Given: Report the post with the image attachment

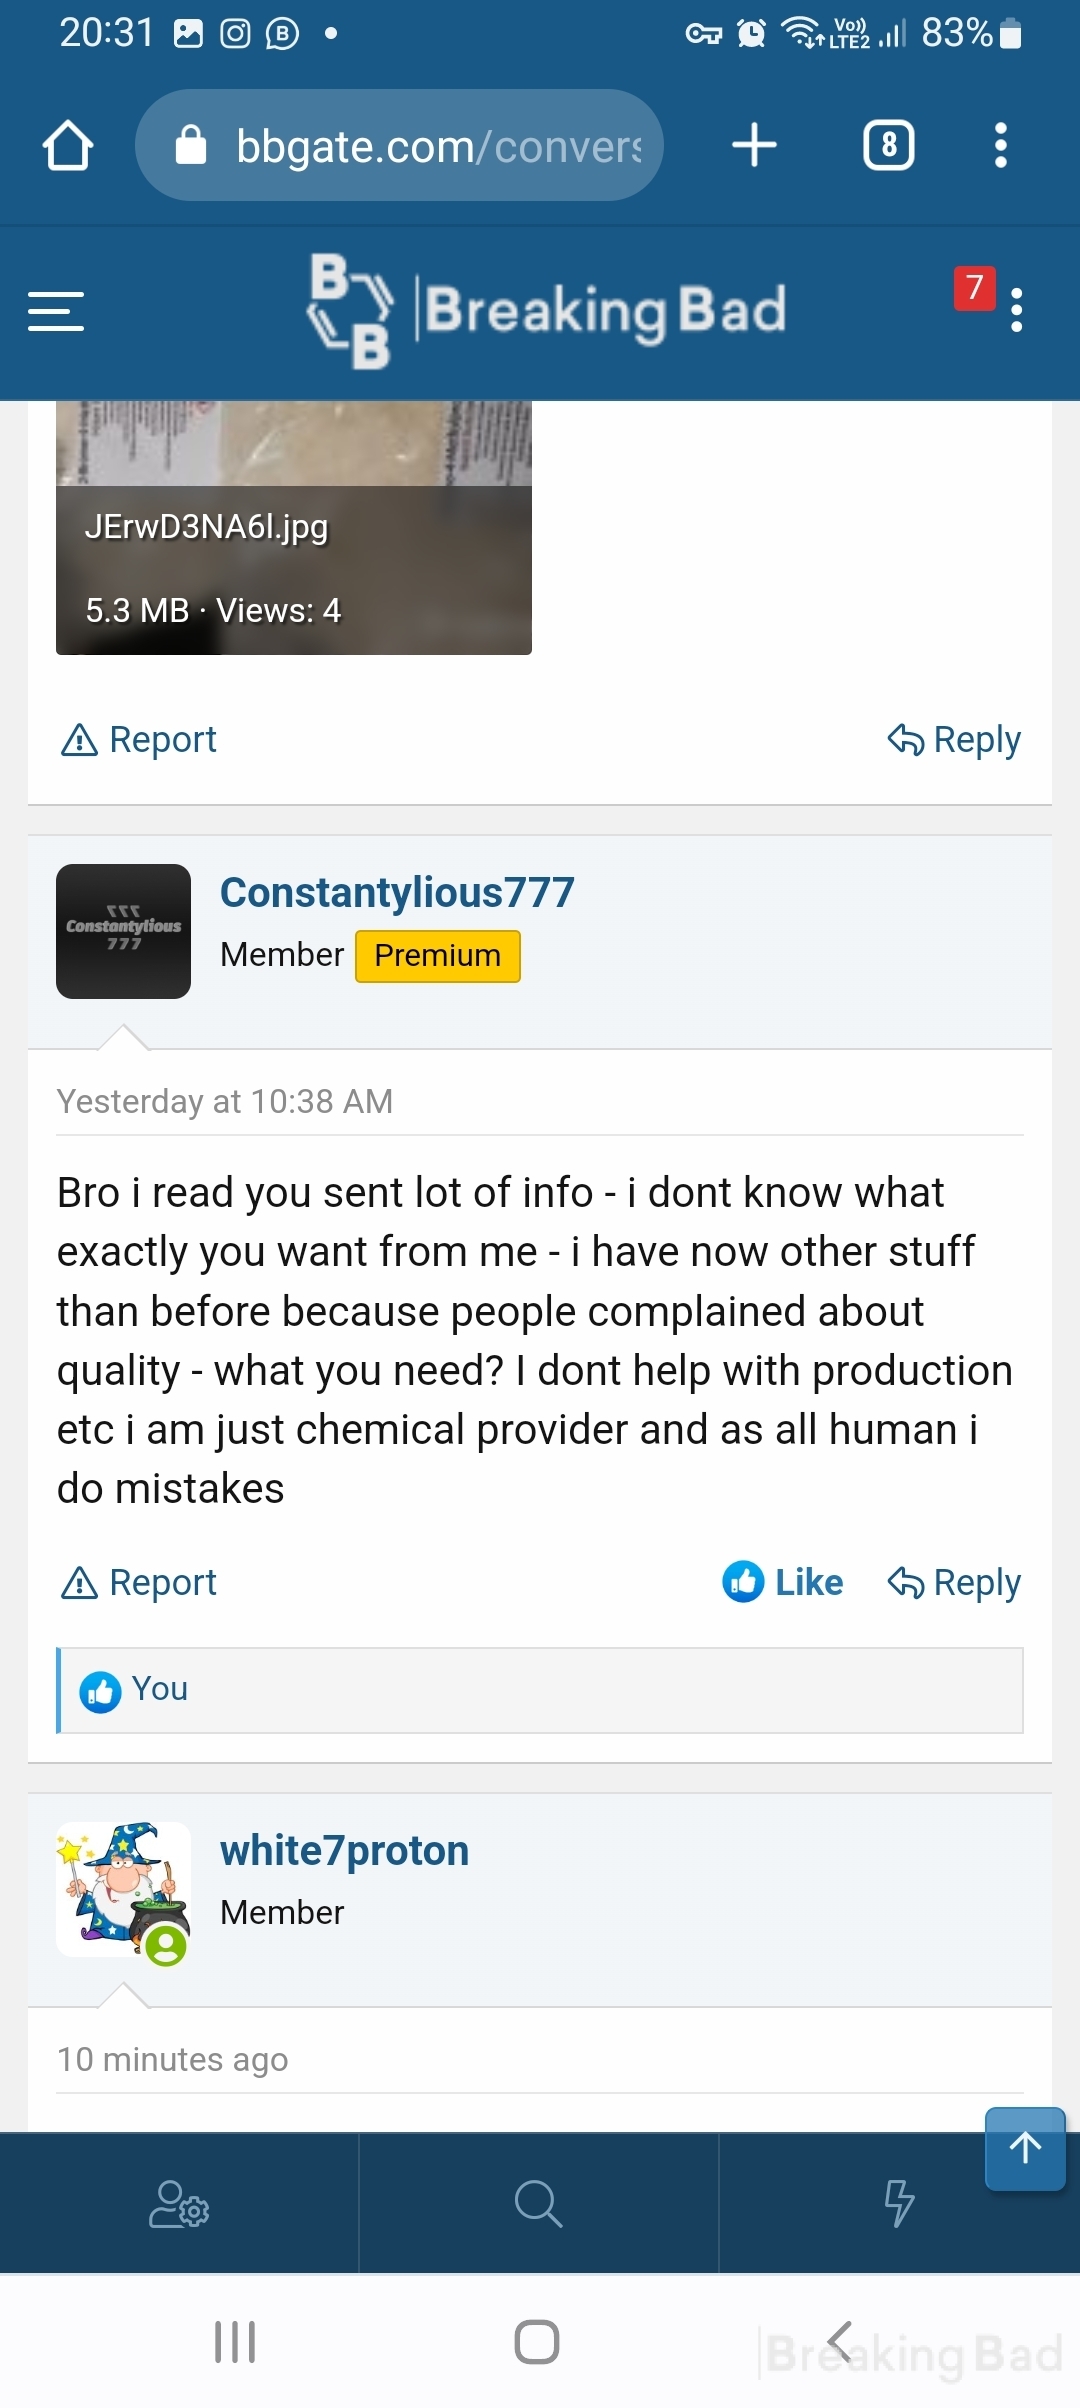Looking at the screenshot, I should [139, 740].
